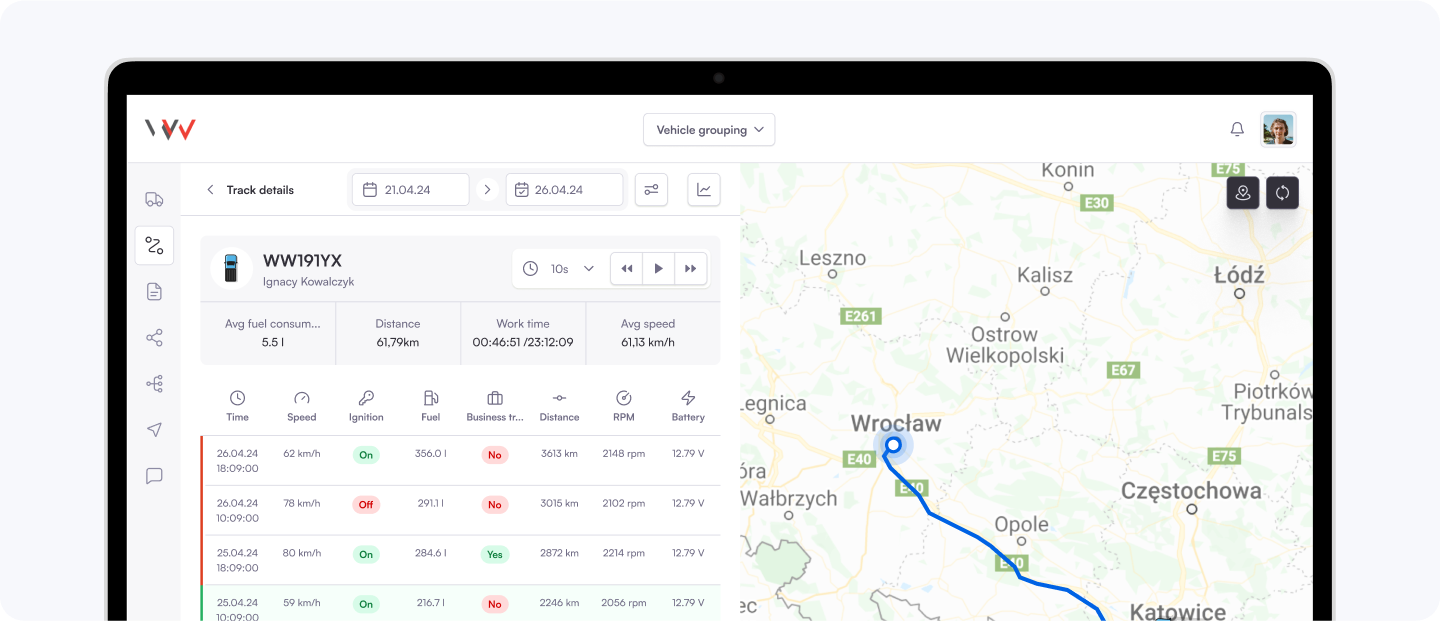
Task: Open the share sidebar icon
Action: coord(154,338)
